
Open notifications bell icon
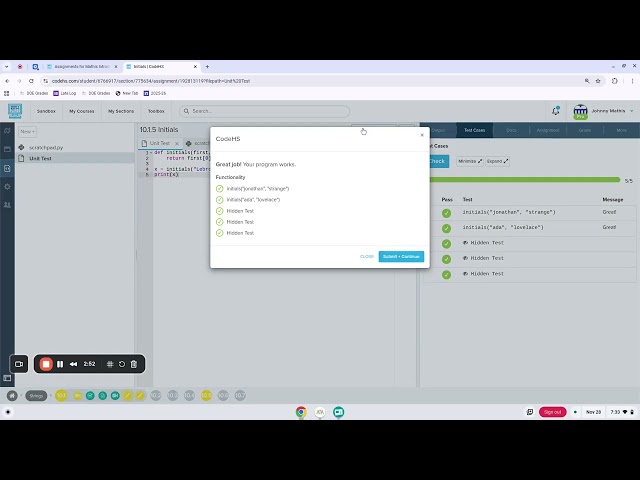556,111
